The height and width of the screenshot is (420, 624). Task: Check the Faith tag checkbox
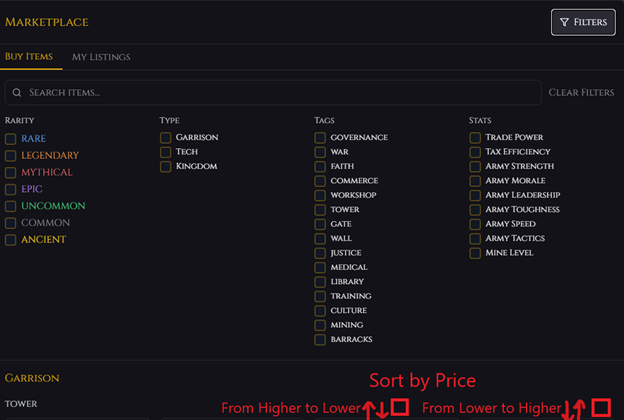tap(320, 167)
